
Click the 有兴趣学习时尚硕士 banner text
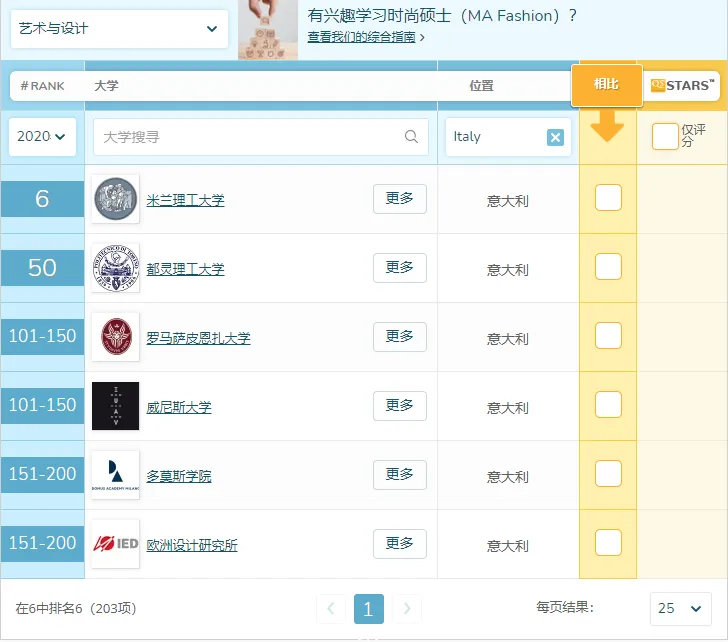point(442,16)
